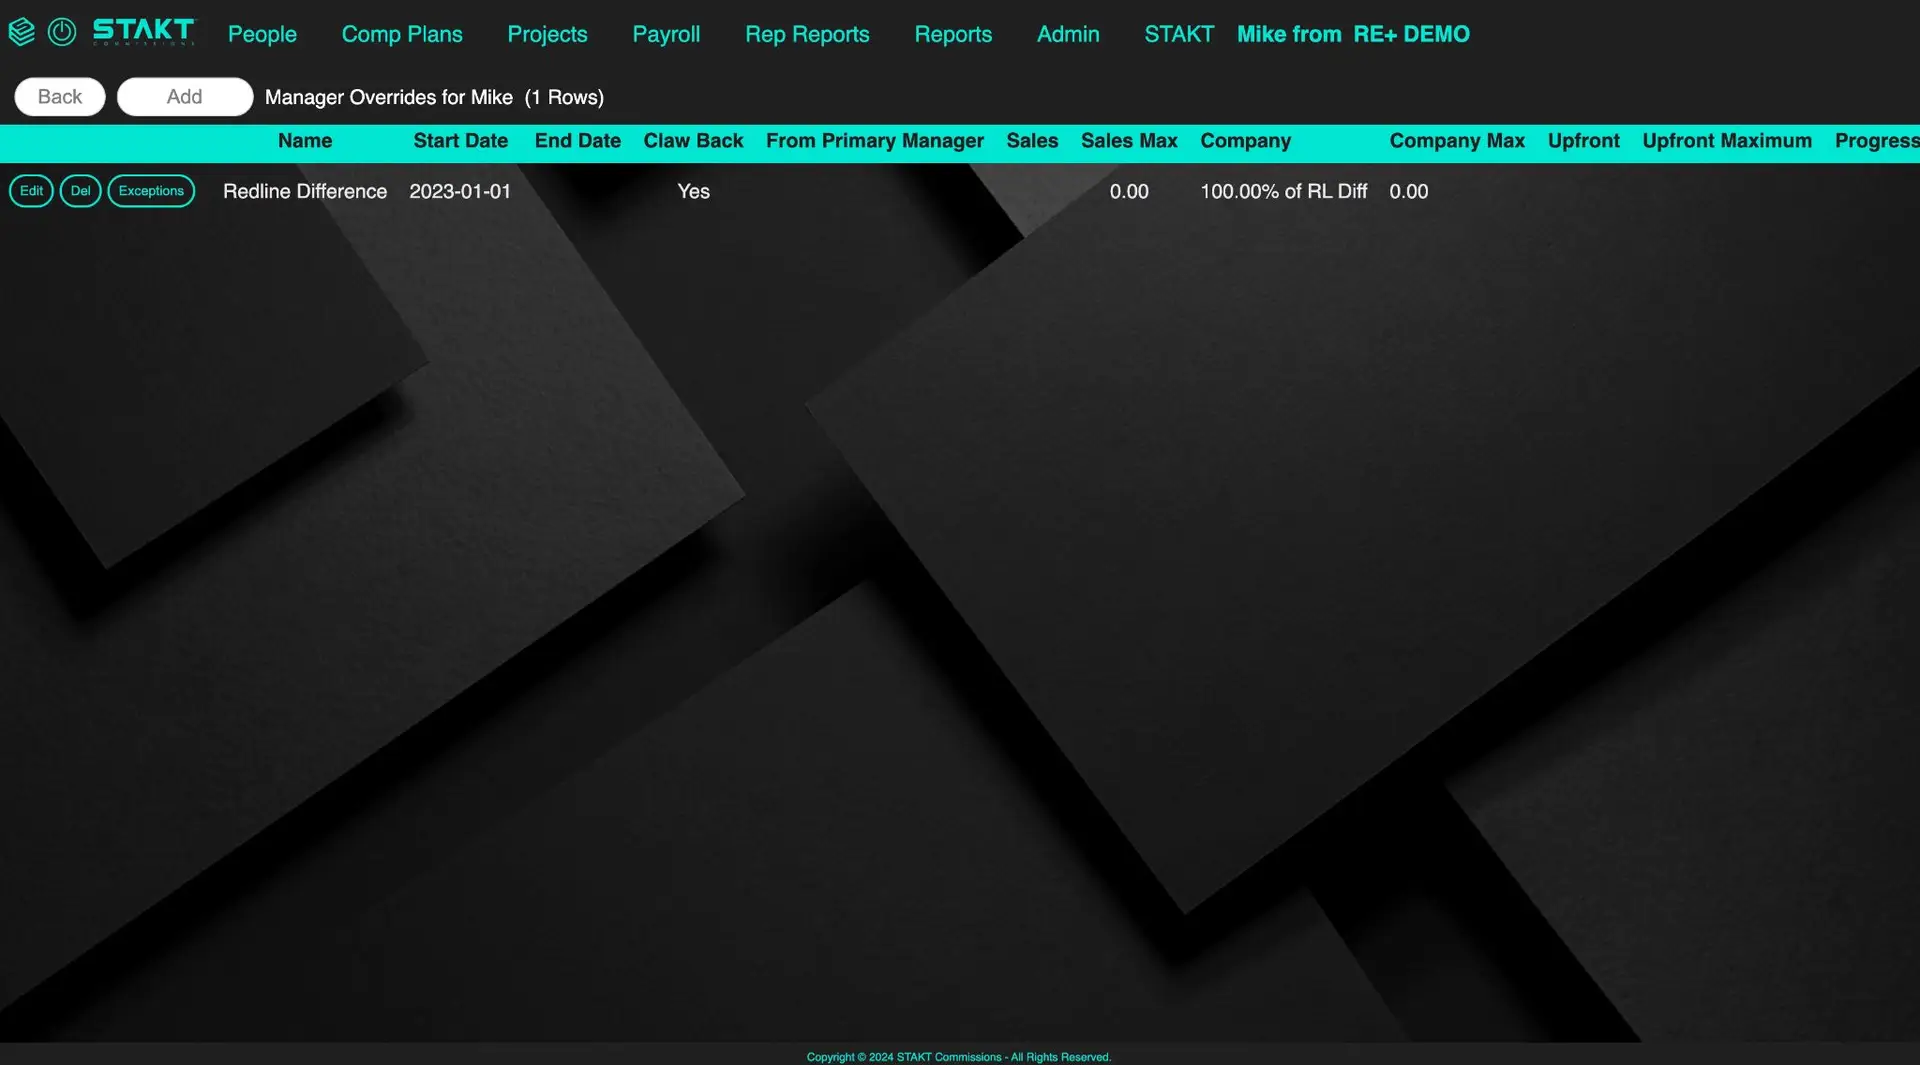Open the STAKT menu item
This screenshot has width=1920, height=1065.
(1179, 34)
